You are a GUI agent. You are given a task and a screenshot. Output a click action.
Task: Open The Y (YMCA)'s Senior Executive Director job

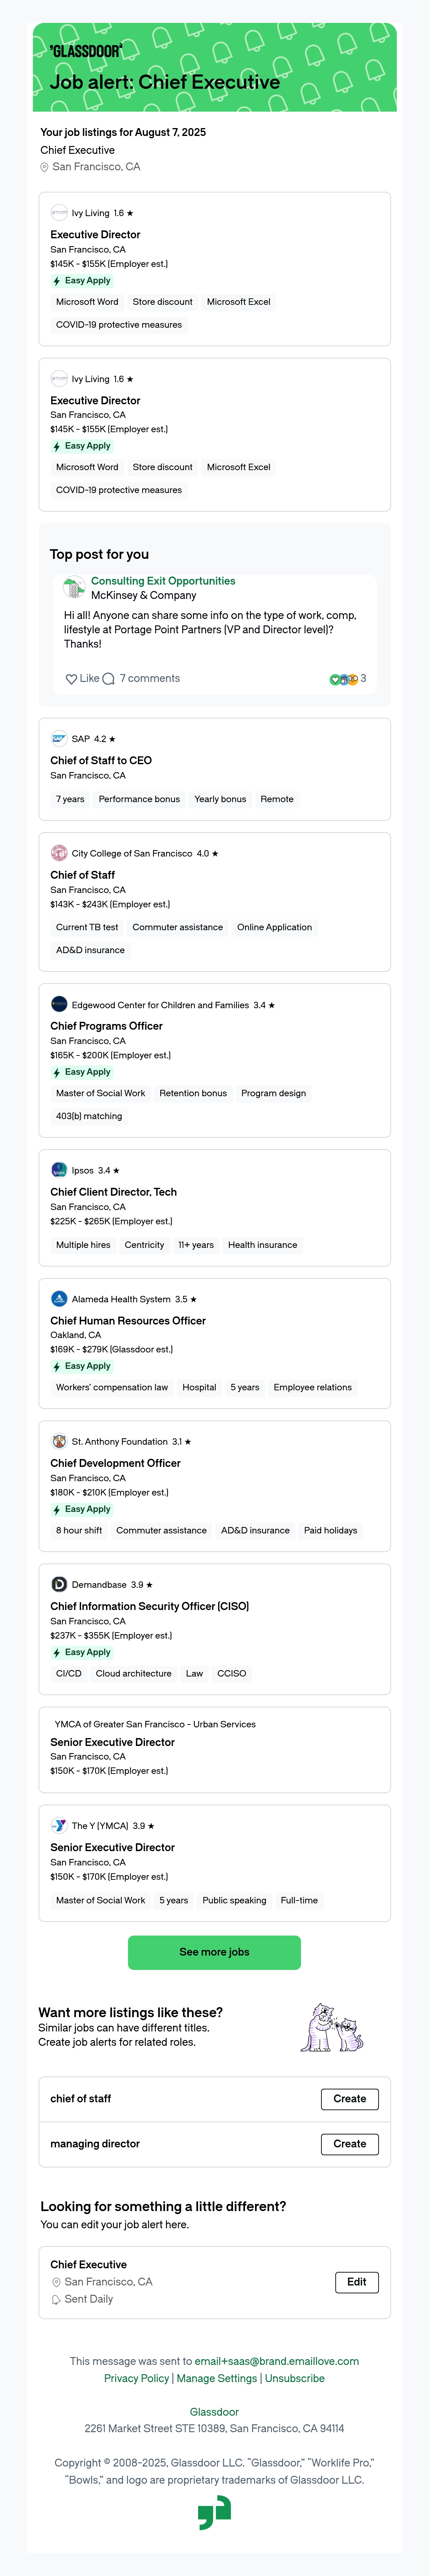point(113,1848)
